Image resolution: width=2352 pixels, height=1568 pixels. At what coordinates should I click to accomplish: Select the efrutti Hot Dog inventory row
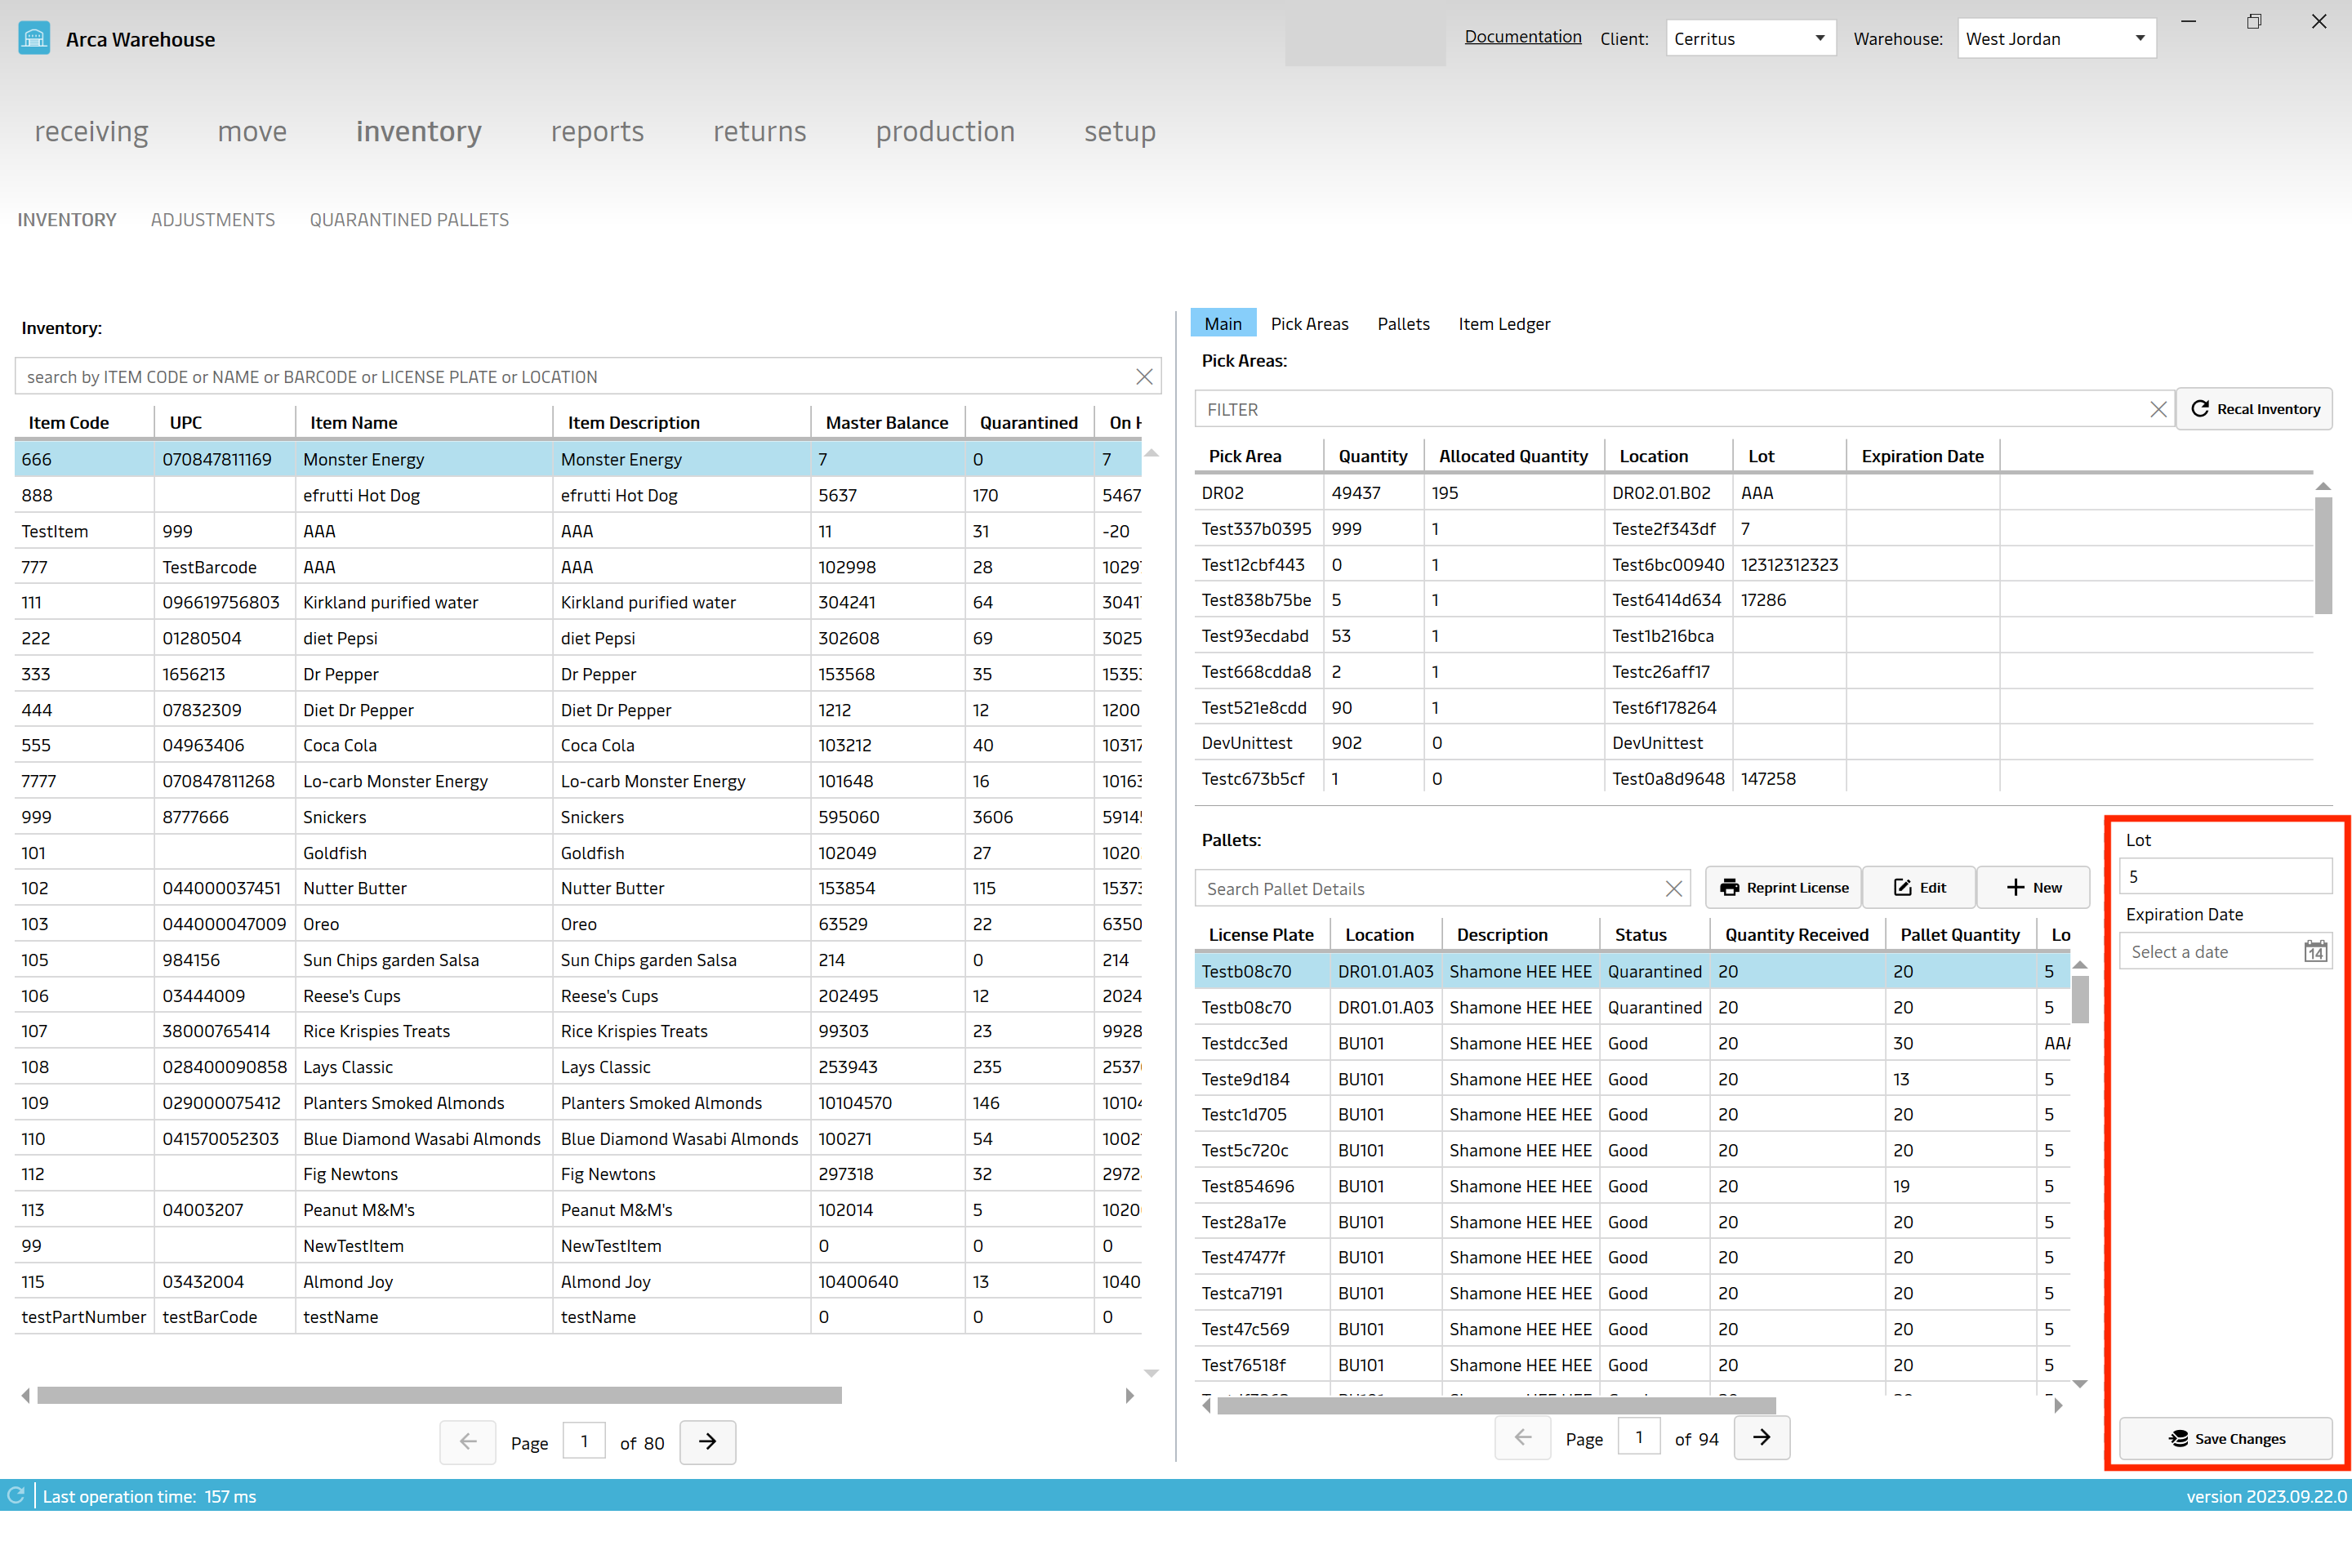(578, 495)
